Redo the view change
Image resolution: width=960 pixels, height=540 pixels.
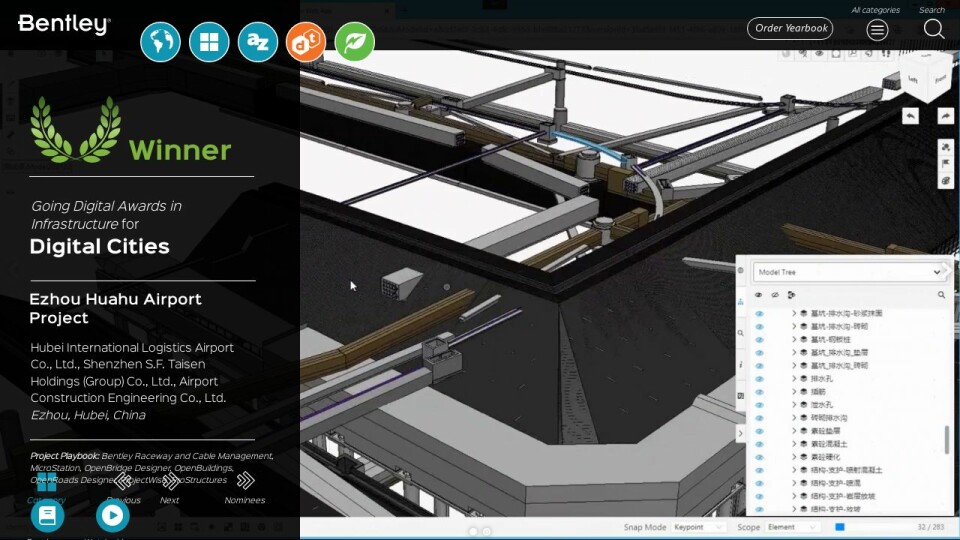click(x=946, y=116)
